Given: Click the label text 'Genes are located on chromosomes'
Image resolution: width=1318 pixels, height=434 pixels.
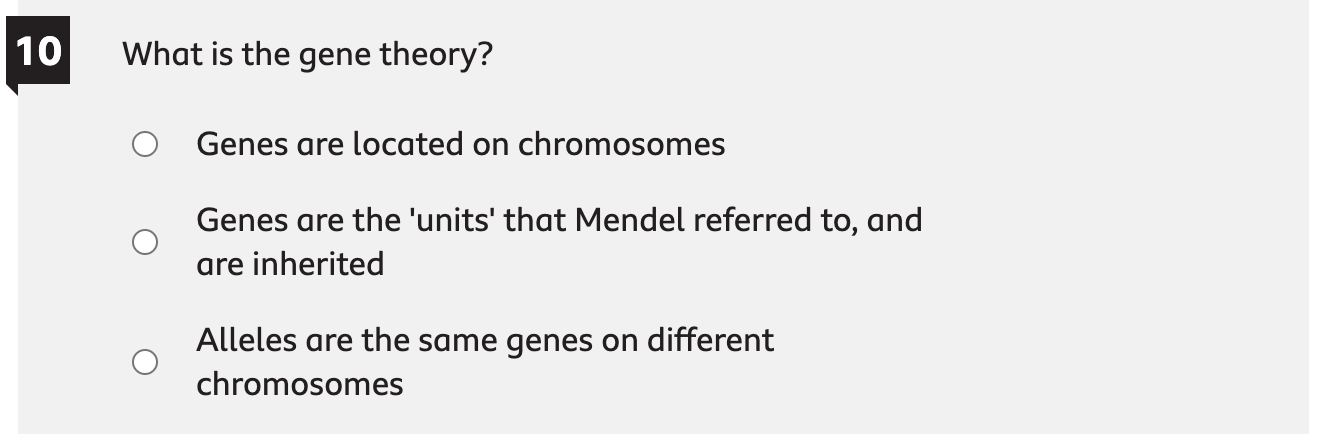Looking at the screenshot, I should click(460, 145).
